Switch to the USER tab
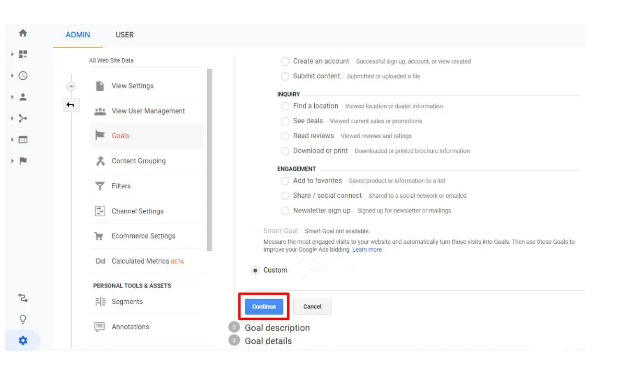 (124, 35)
